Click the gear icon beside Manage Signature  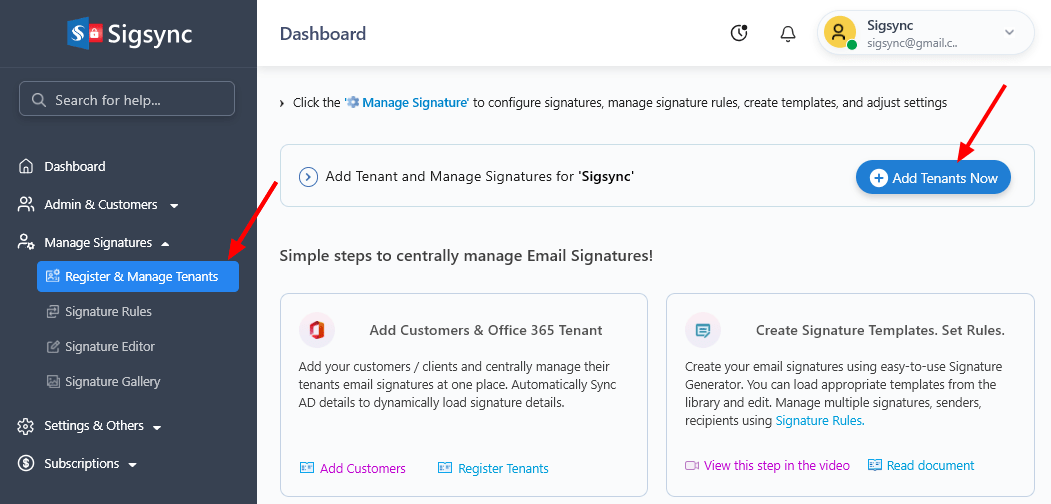click(352, 103)
